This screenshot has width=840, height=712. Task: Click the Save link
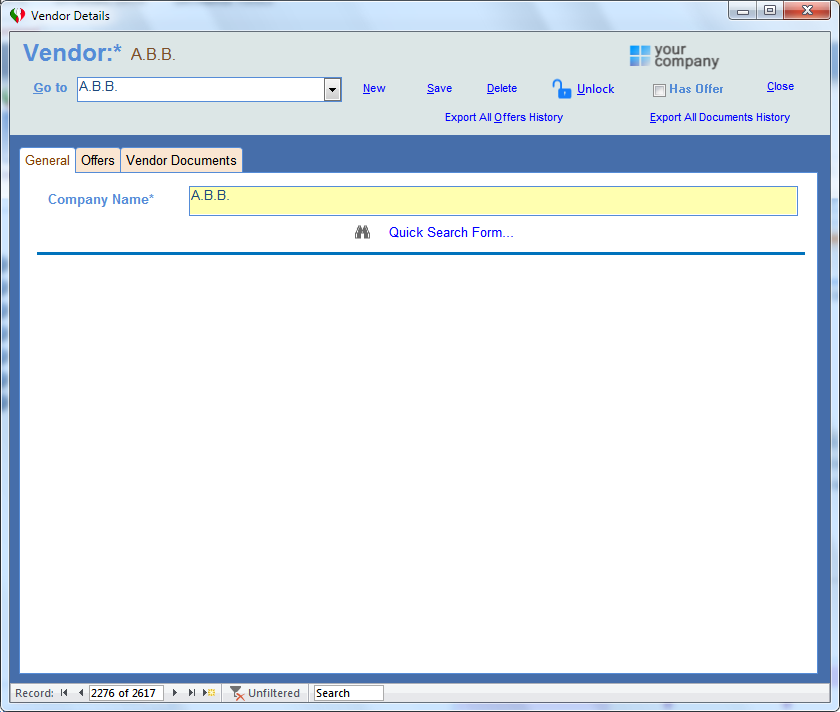click(439, 88)
